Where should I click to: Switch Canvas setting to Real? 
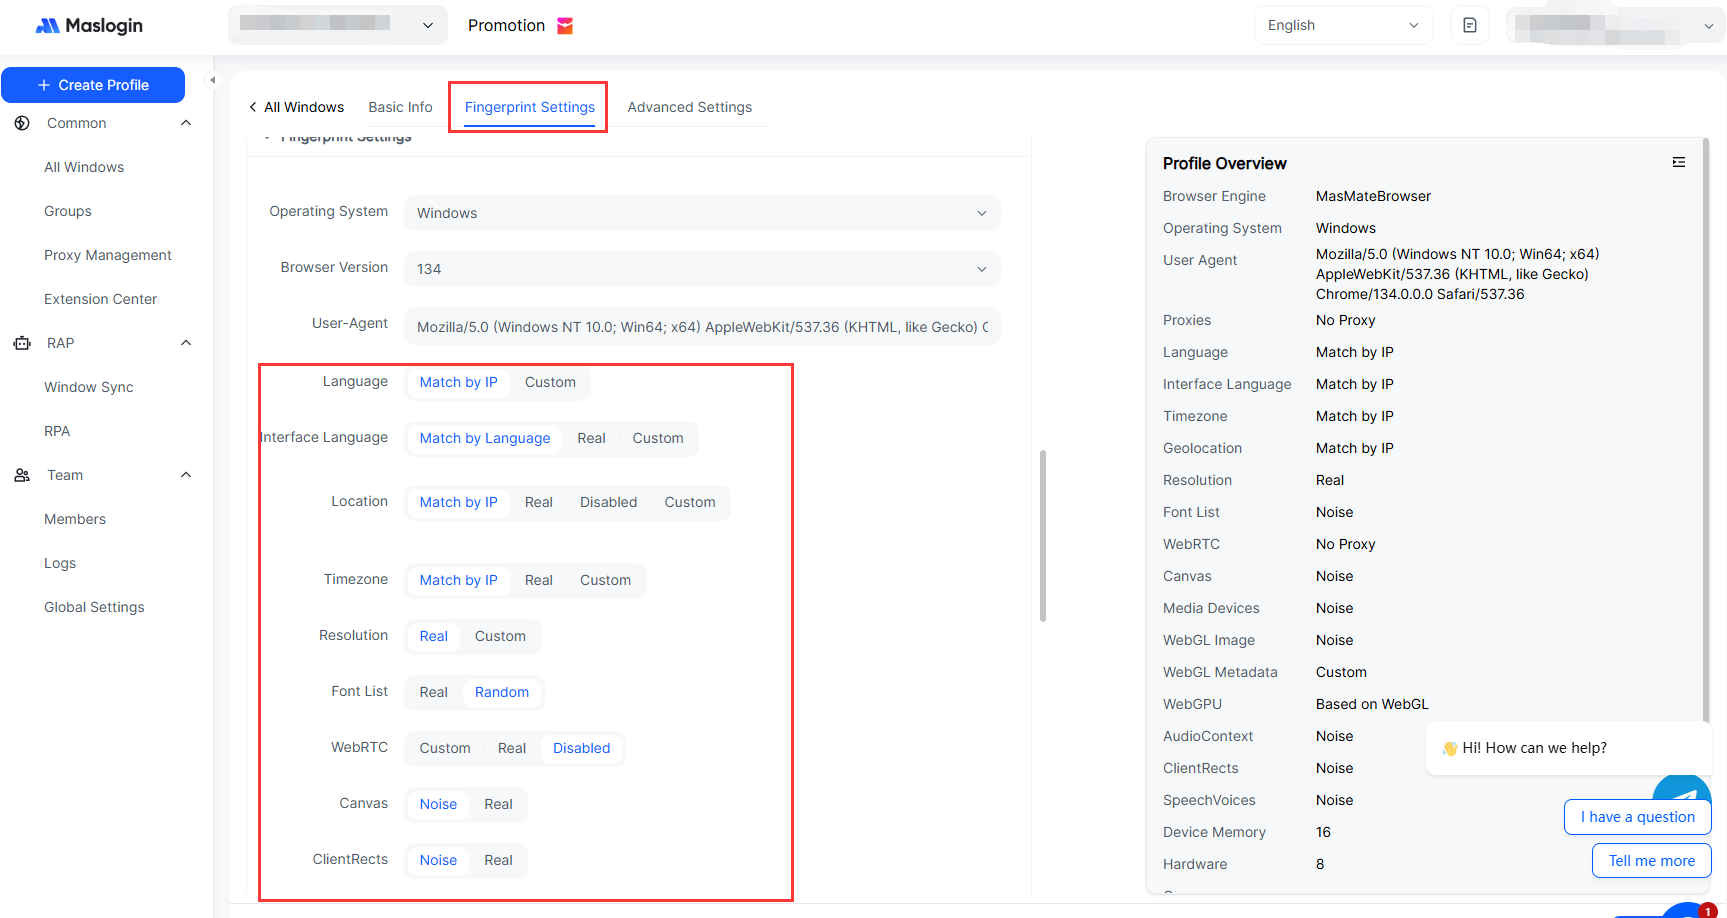[x=498, y=804]
